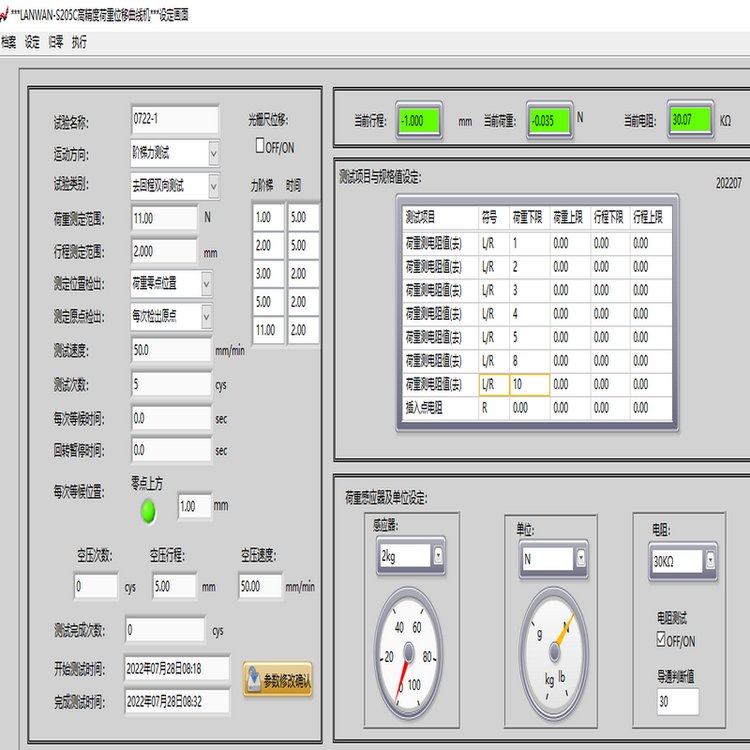This screenshot has height=750, width=750.
Task: Click the LANWAN app icon in title bar
Action: point(7,15)
